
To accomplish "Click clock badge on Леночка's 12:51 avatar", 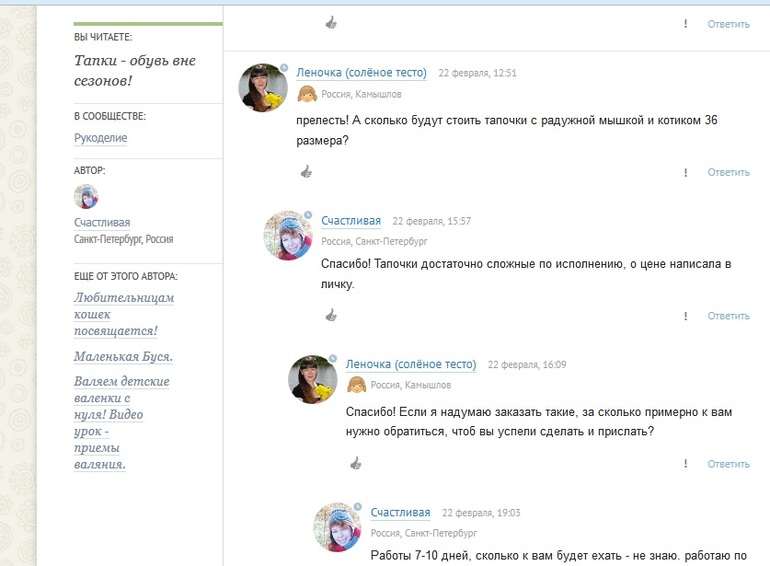I will pyautogui.click(x=284, y=67).
